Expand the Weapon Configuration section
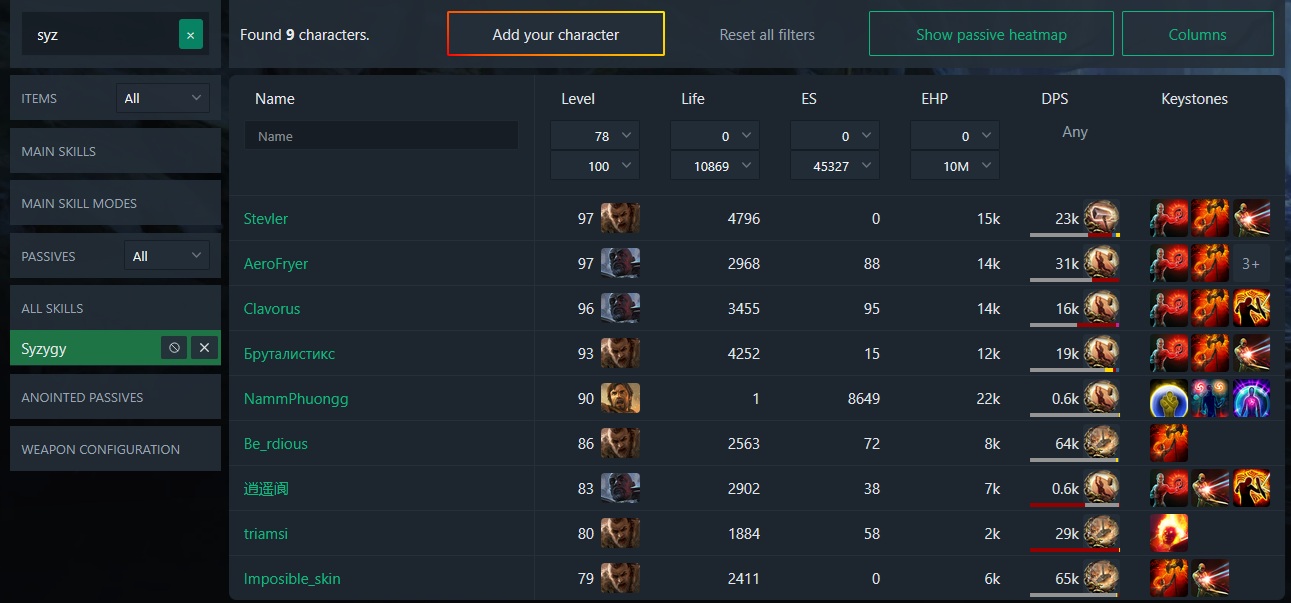This screenshot has height=603, width=1291. [115, 449]
